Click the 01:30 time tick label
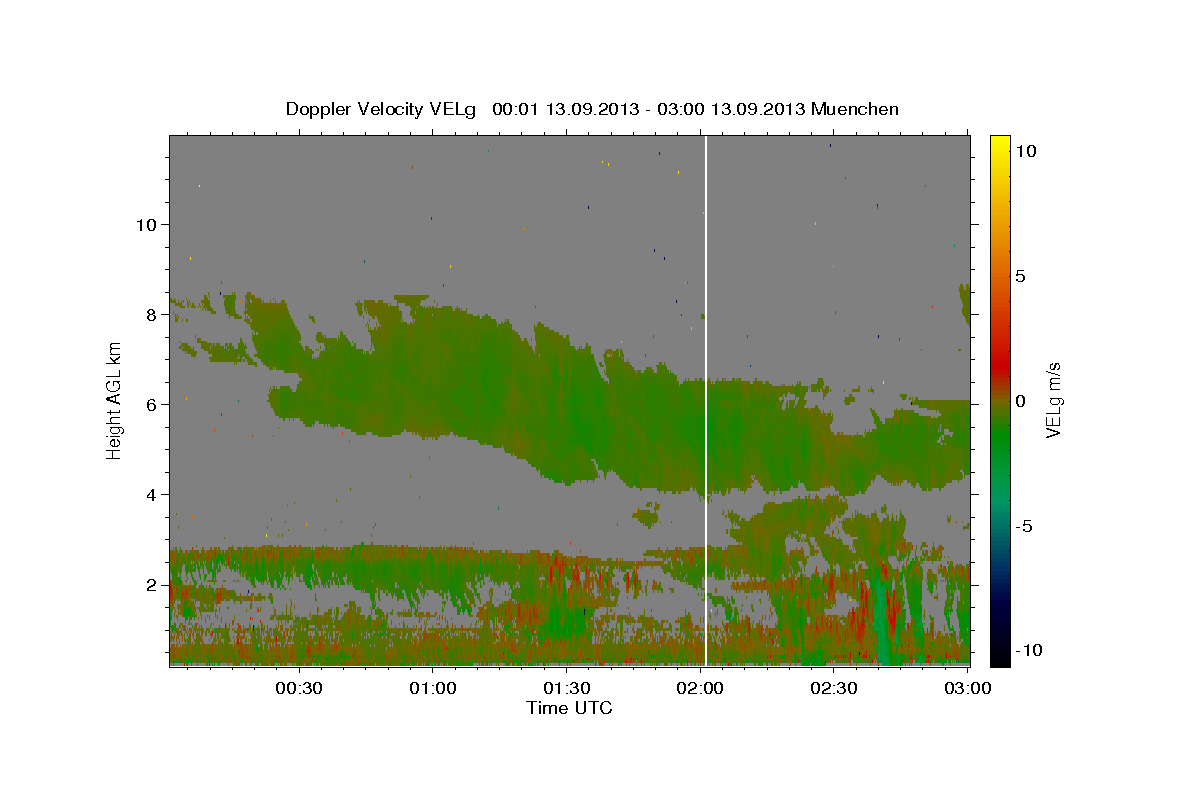Image resolution: width=1200 pixels, height=800 pixels. click(x=567, y=689)
